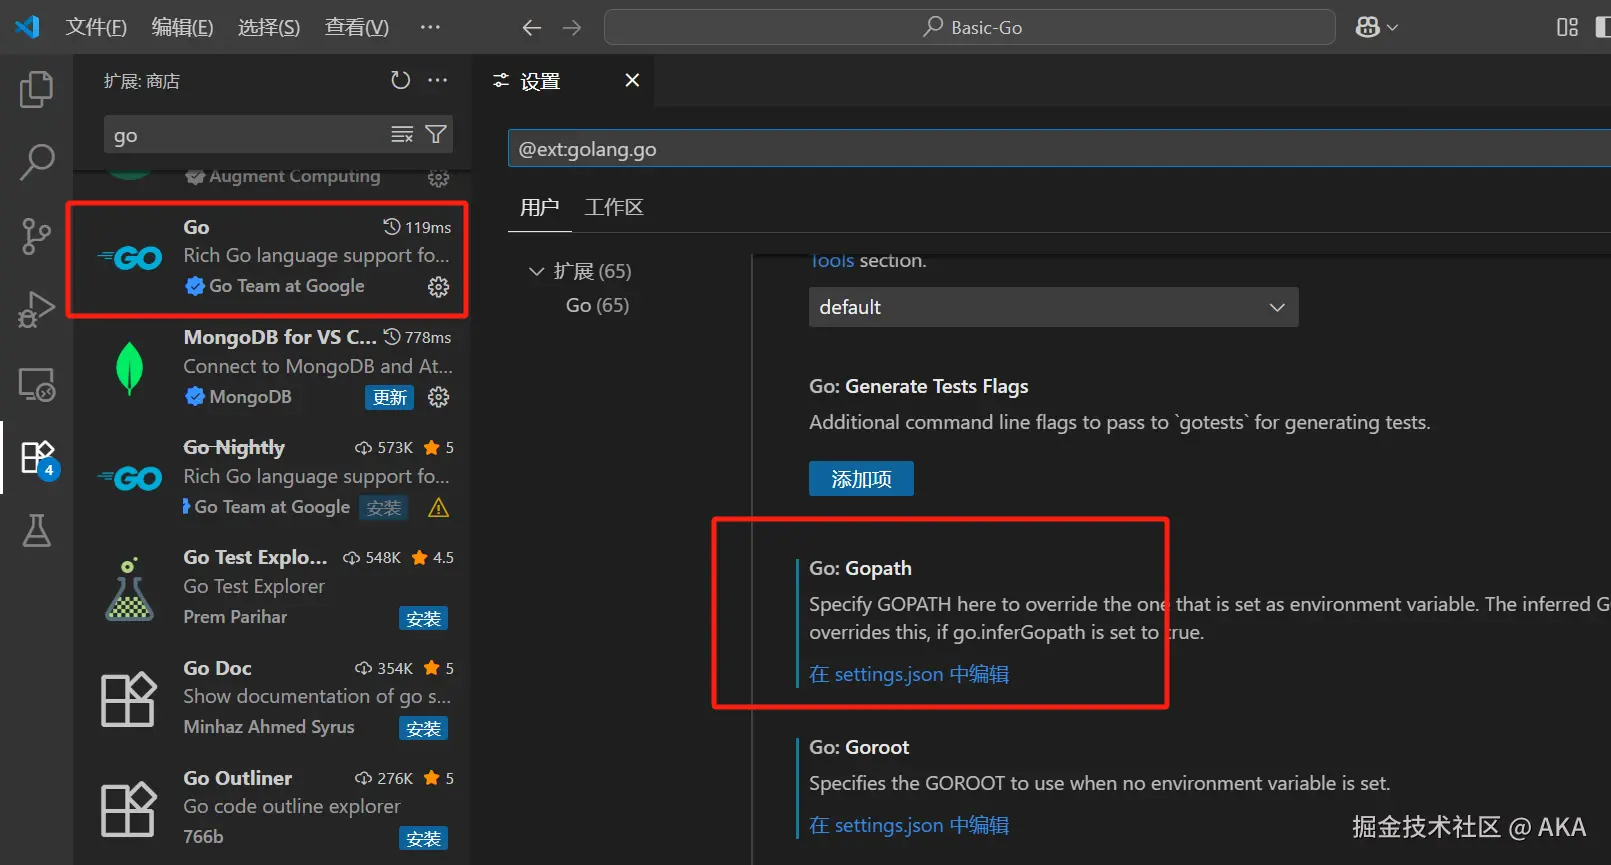The height and width of the screenshot is (865, 1611).
Task: Open the Selection menu (选择)
Action: (x=269, y=27)
